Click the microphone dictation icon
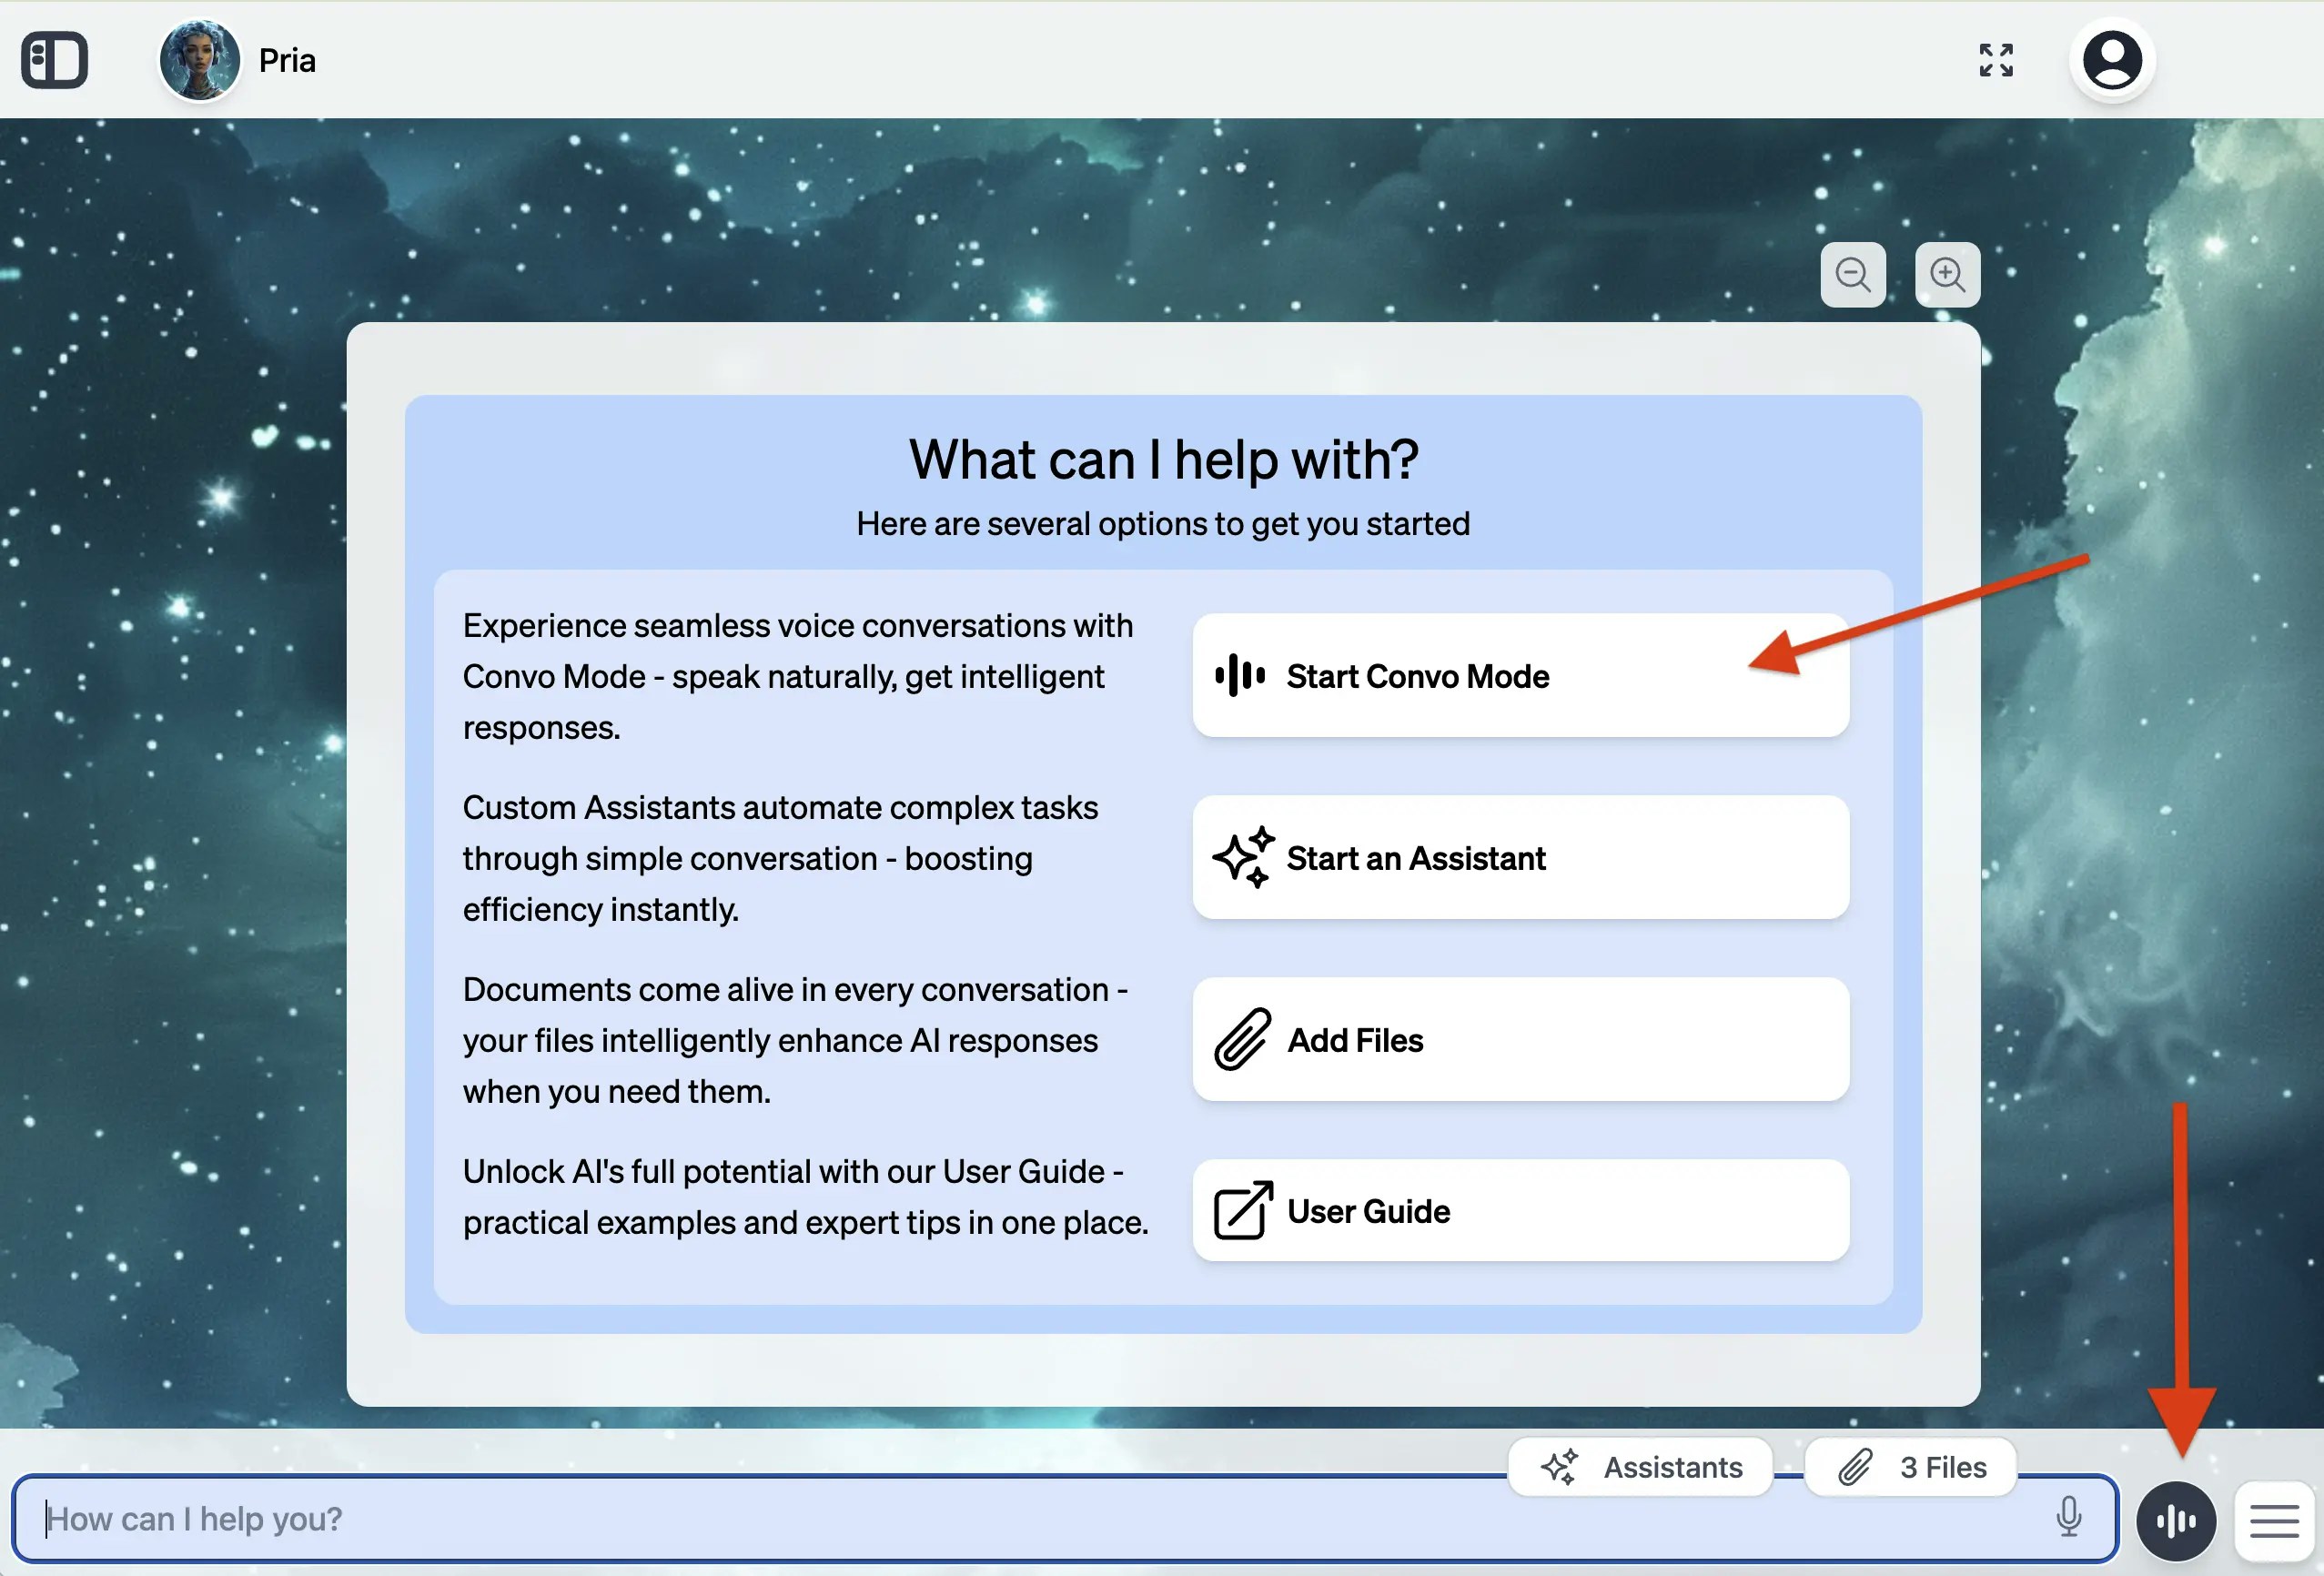Image resolution: width=2324 pixels, height=1576 pixels. coord(2068,1517)
